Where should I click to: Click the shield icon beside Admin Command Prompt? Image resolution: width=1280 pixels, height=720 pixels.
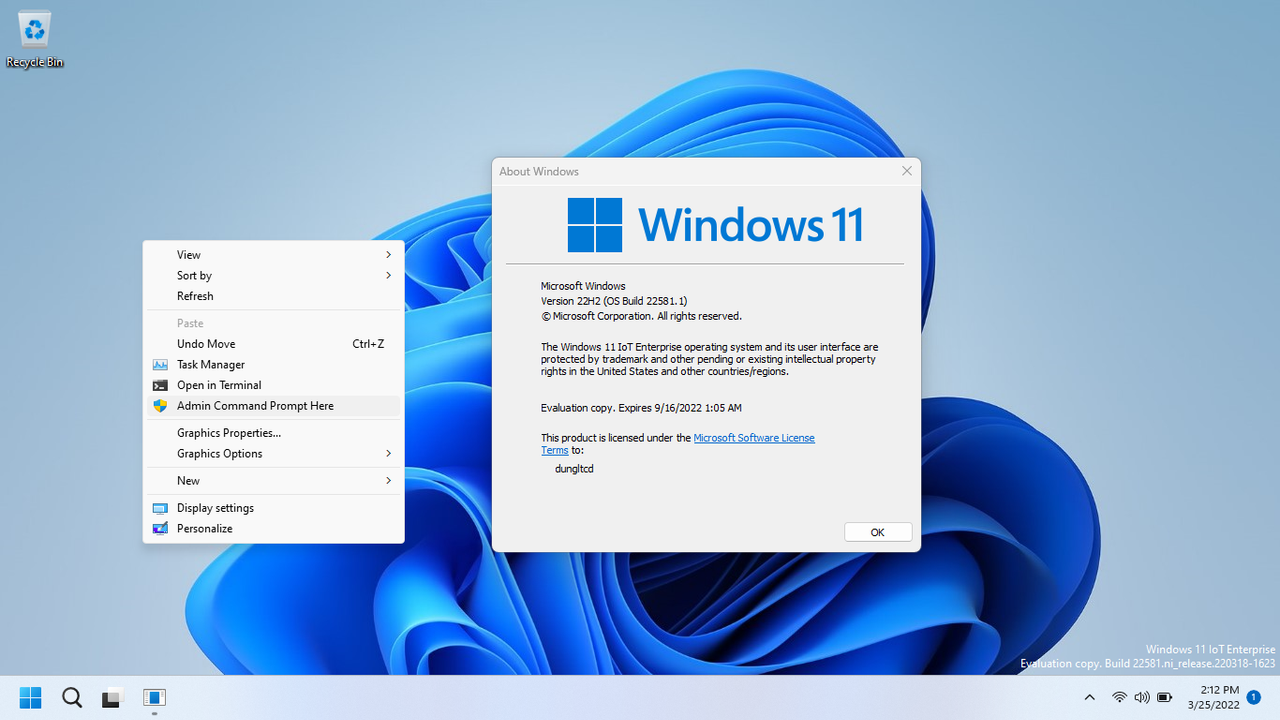pos(160,406)
